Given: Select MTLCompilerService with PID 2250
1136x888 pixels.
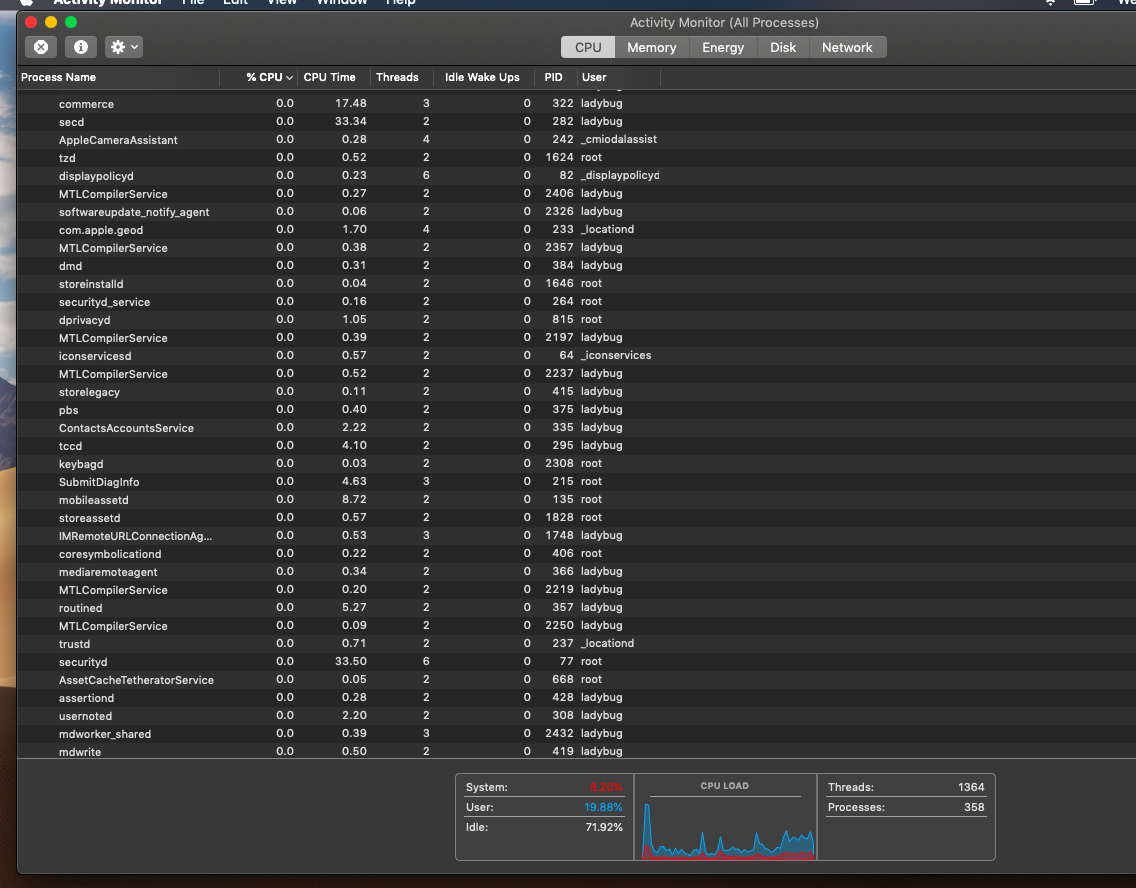Looking at the screenshot, I should [x=577, y=625].
